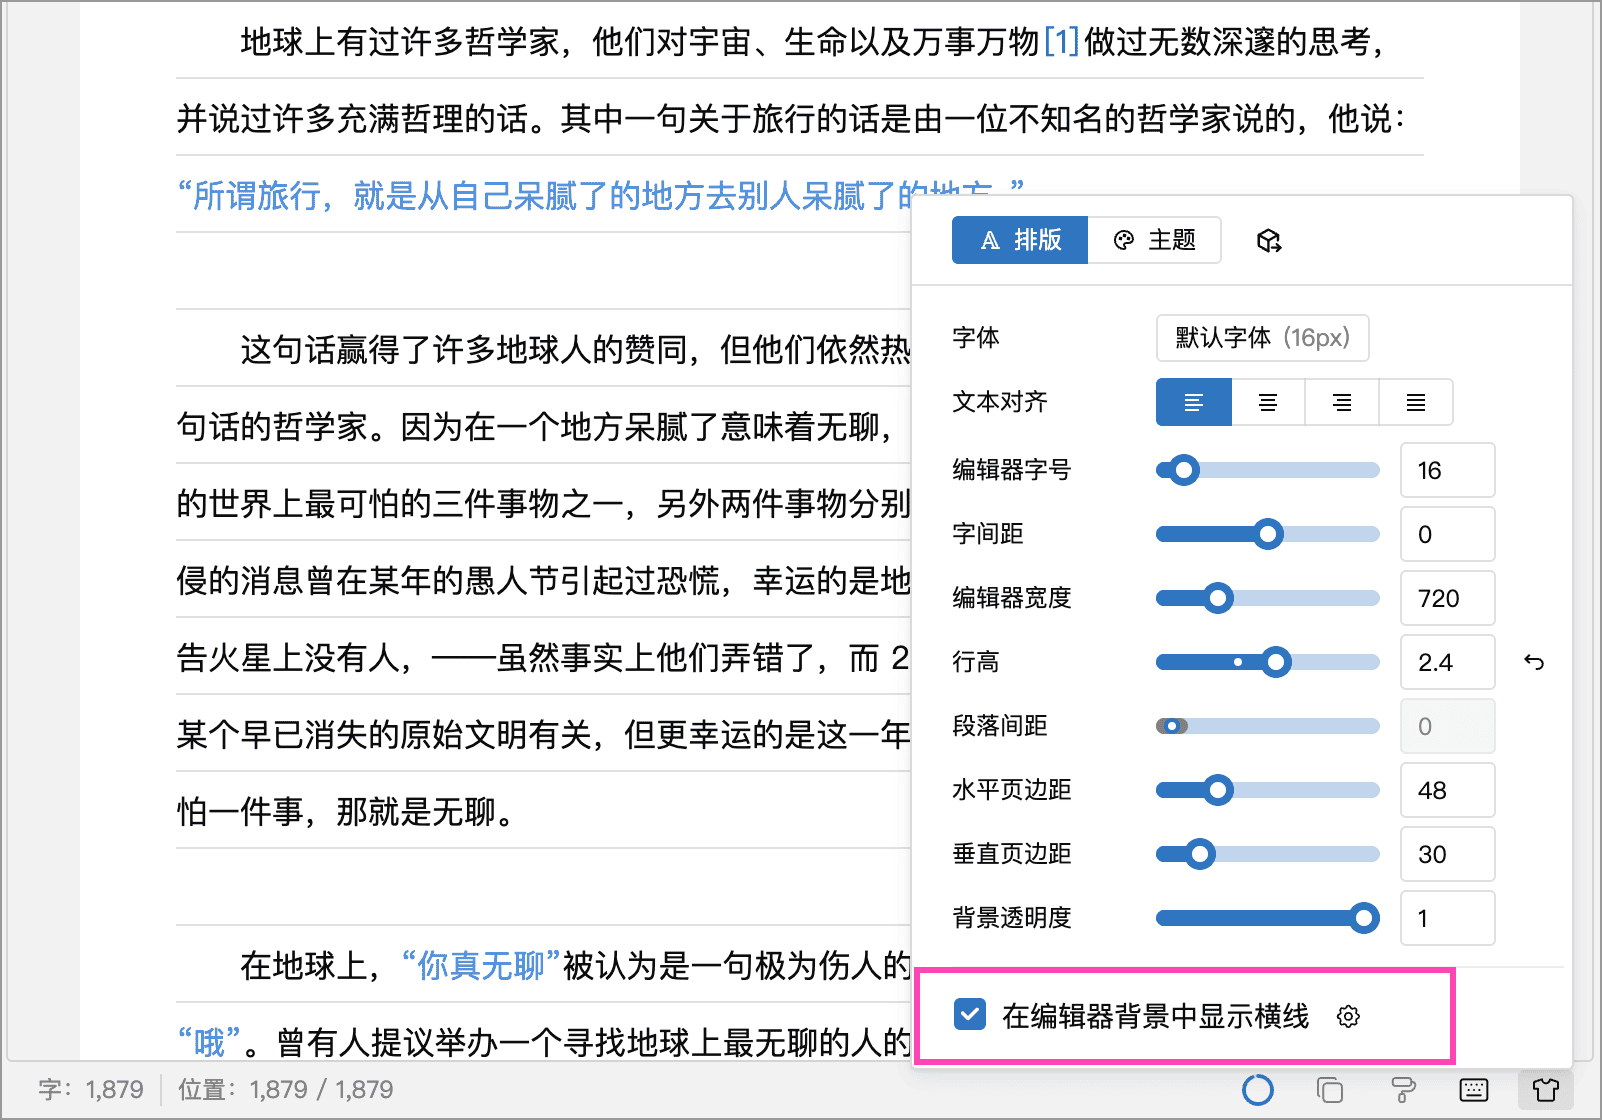Click the copy squares icon
This screenshot has height=1120, width=1602.
point(1330,1089)
